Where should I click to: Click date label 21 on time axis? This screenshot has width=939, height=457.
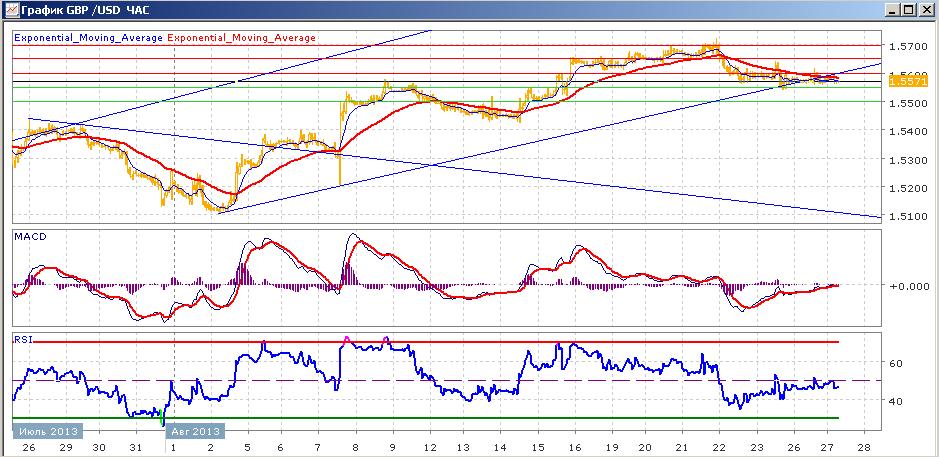pyautogui.click(x=683, y=447)
